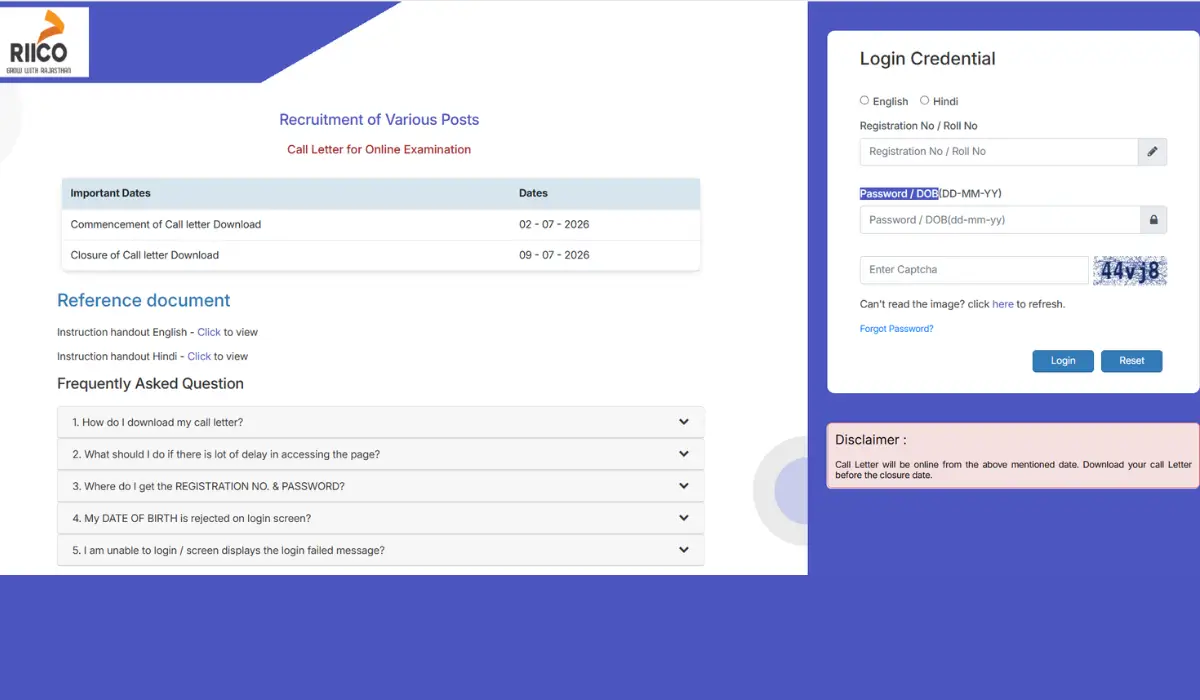Image resolution: width=1200 pixels, height=700 pixels.
Task: Open the Hindi instruction handout Click link
Action: (x=199, y=356)
